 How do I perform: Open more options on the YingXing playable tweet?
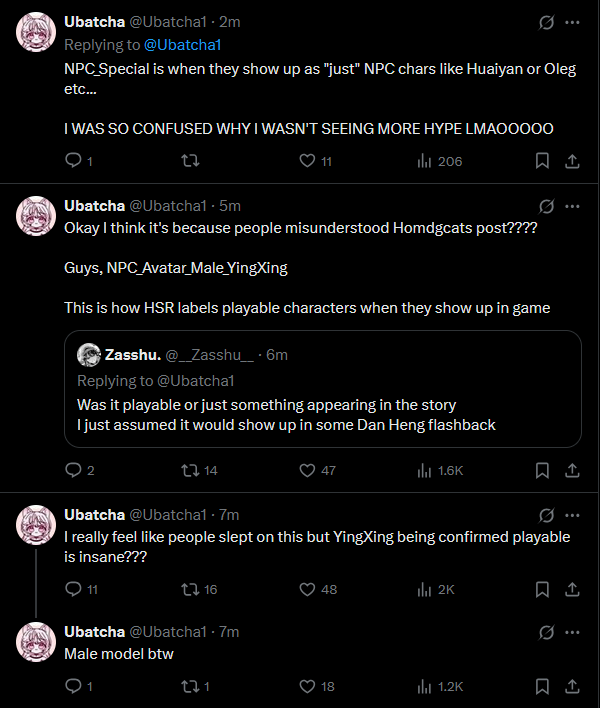coord(572,514)
